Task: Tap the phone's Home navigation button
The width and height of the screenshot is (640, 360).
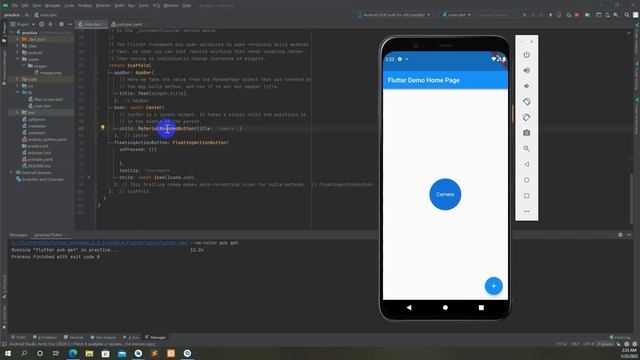Action: [445, 307]
